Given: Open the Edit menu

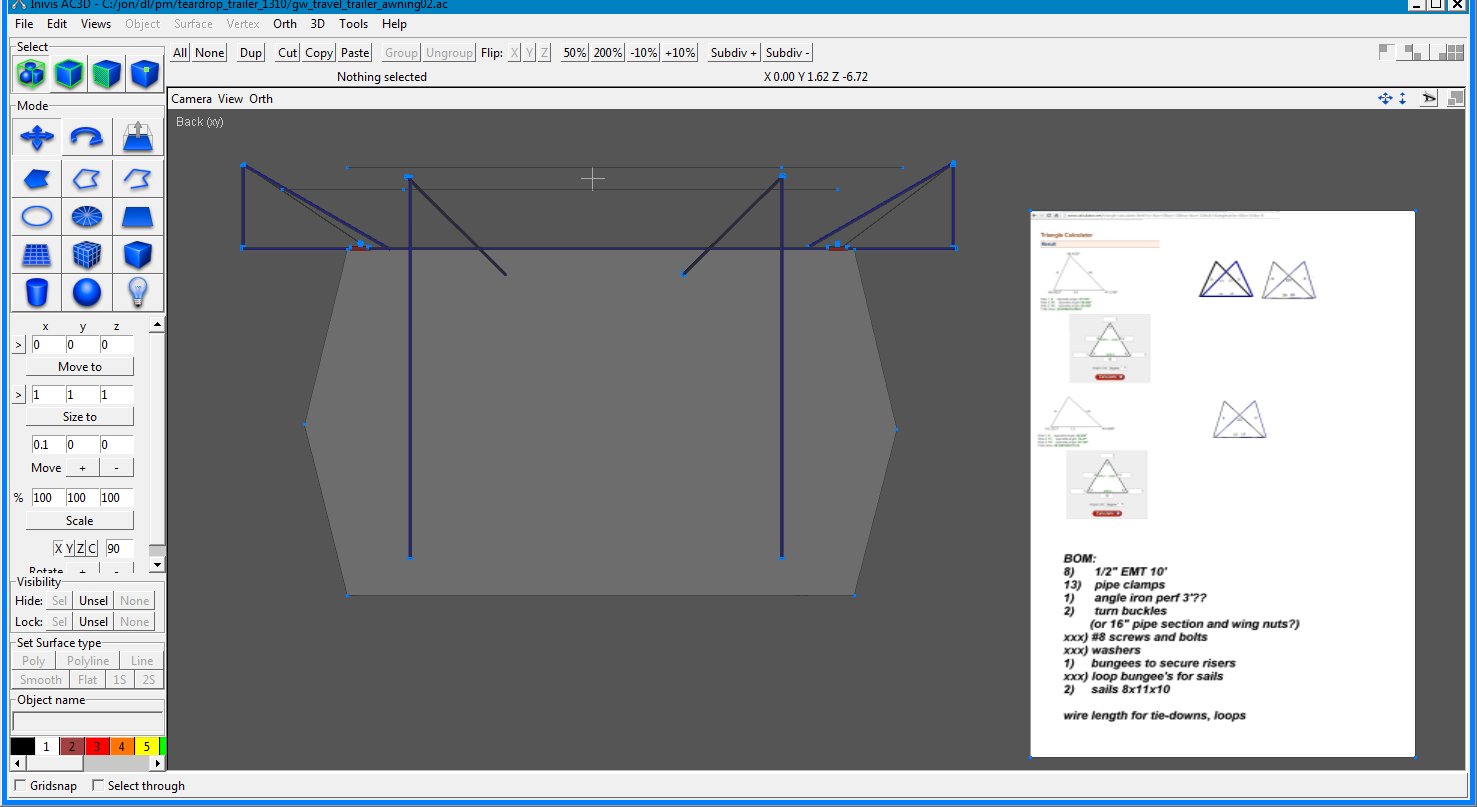Looking at the screenshot, I should tap(57, 24).
